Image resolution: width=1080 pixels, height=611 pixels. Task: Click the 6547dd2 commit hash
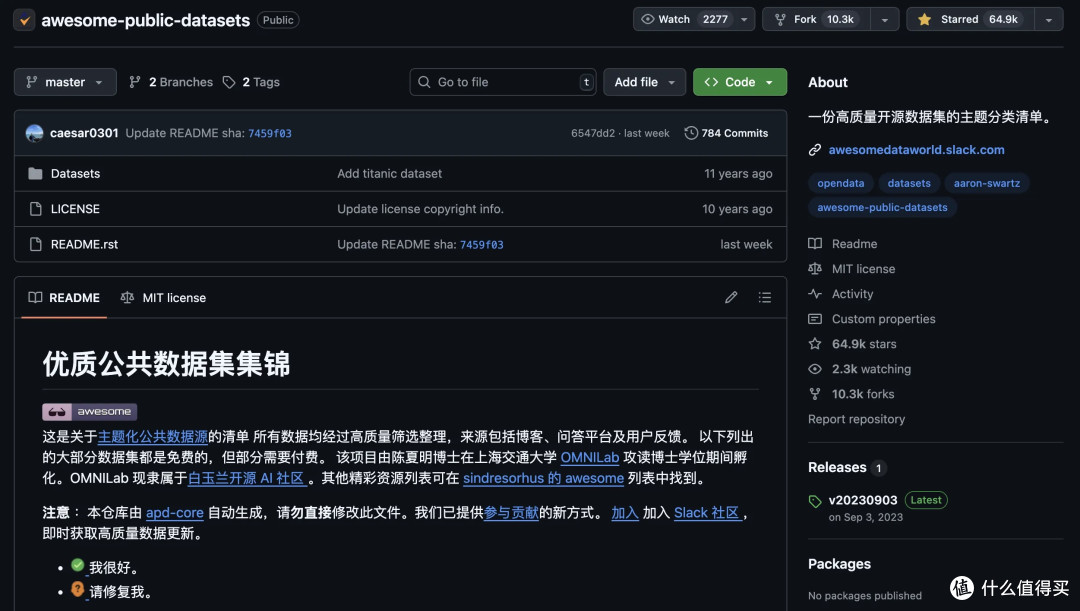(x=592, y=133)
